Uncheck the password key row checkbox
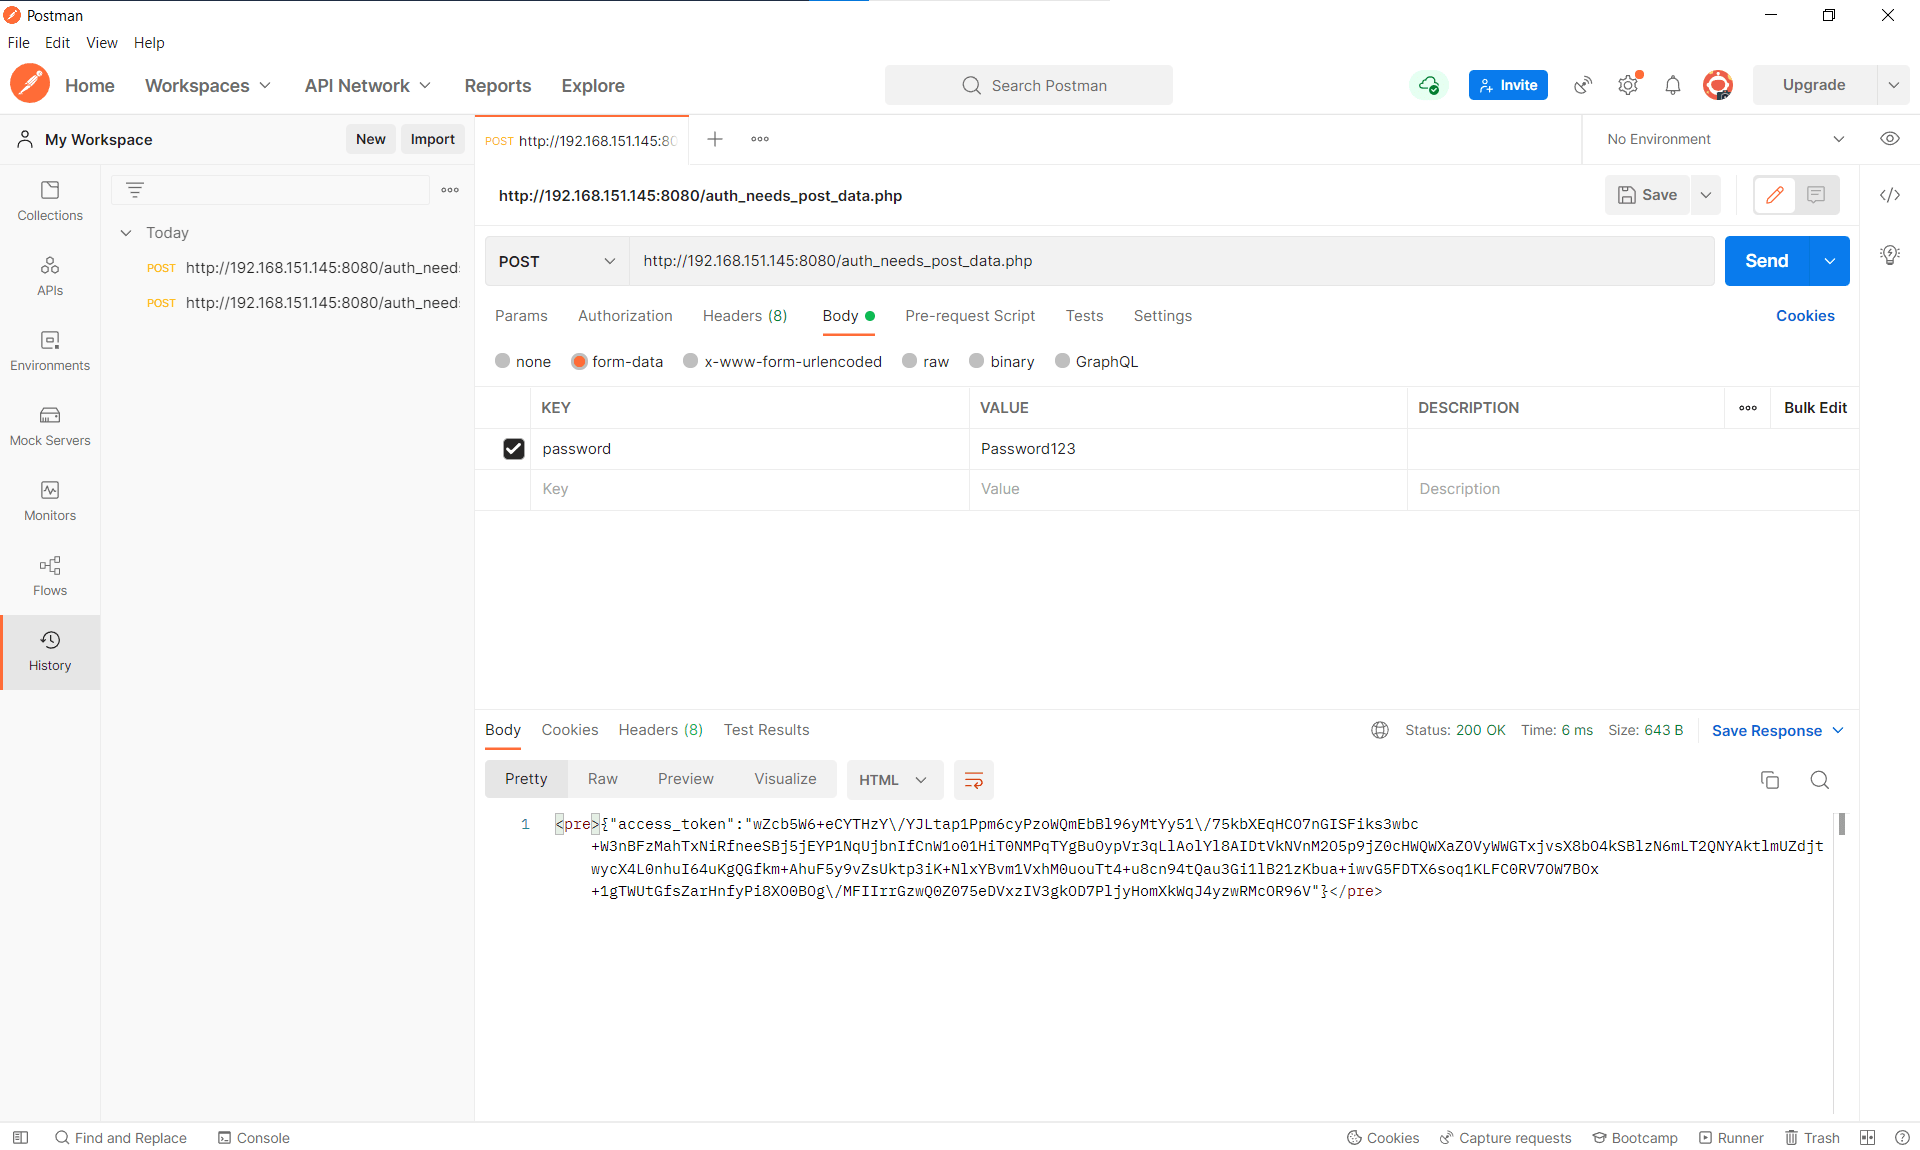 click(x=513, y=449)
